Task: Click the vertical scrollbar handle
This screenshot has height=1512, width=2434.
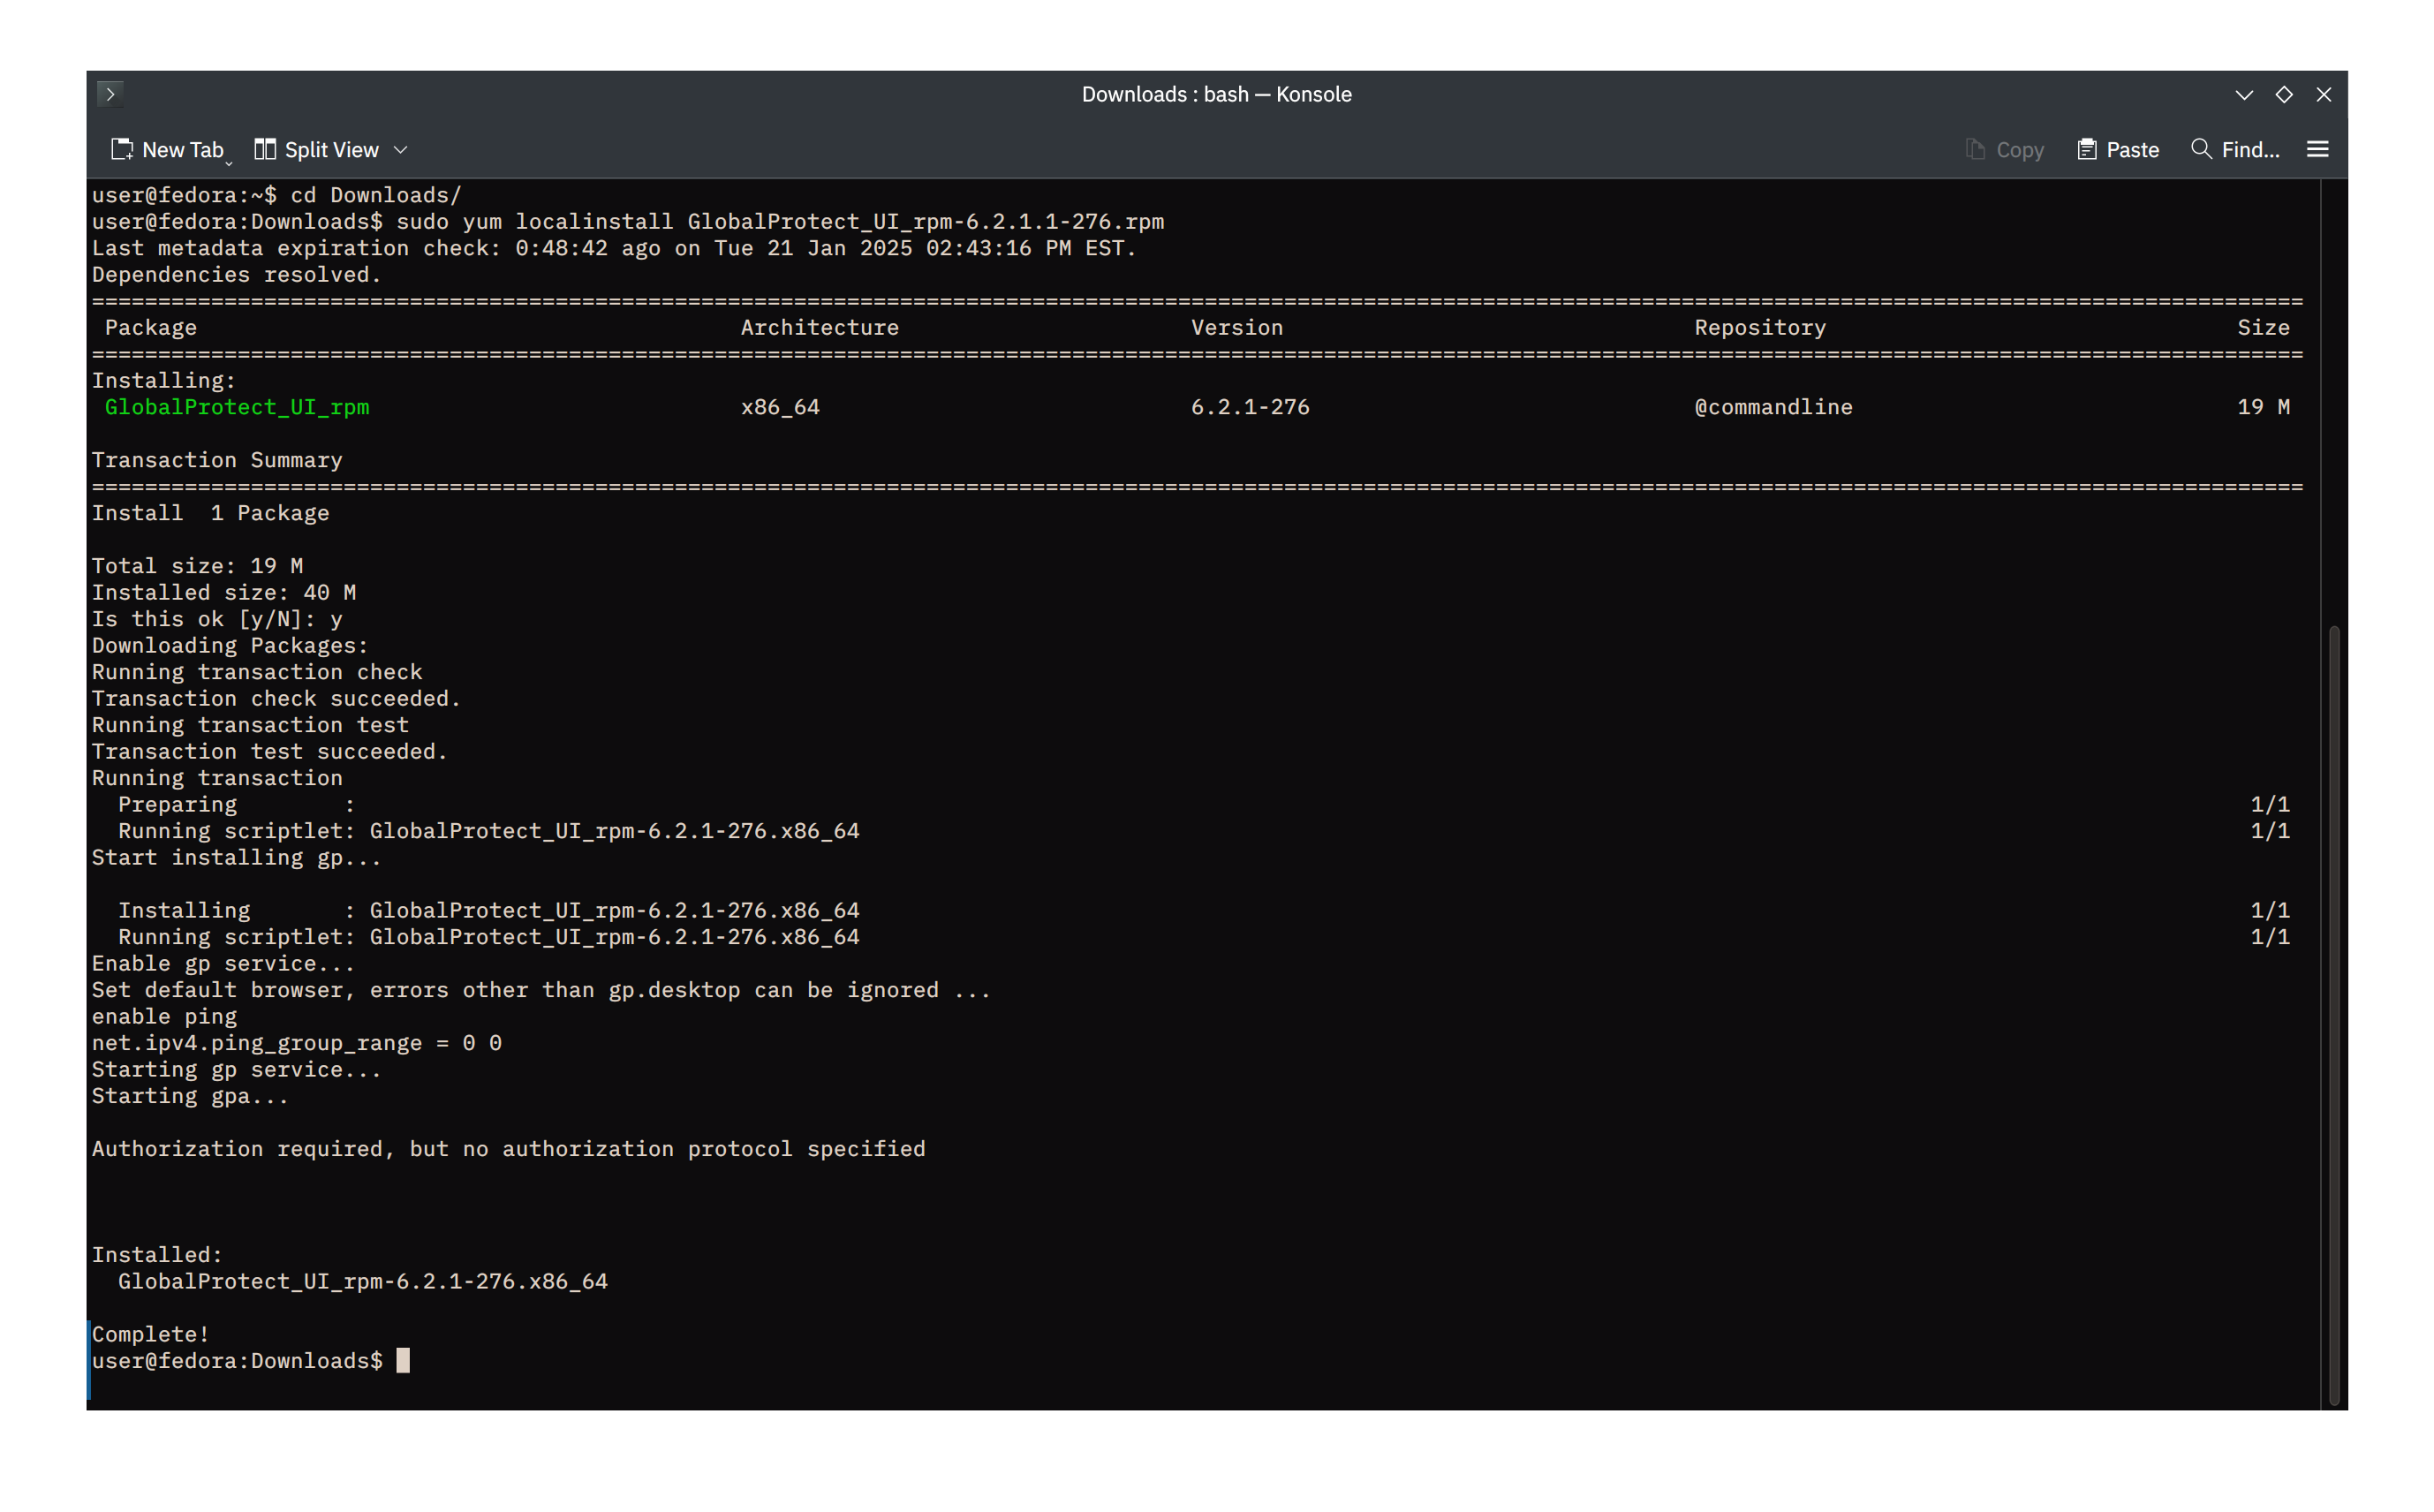Action: [x=2334, y=1010]
